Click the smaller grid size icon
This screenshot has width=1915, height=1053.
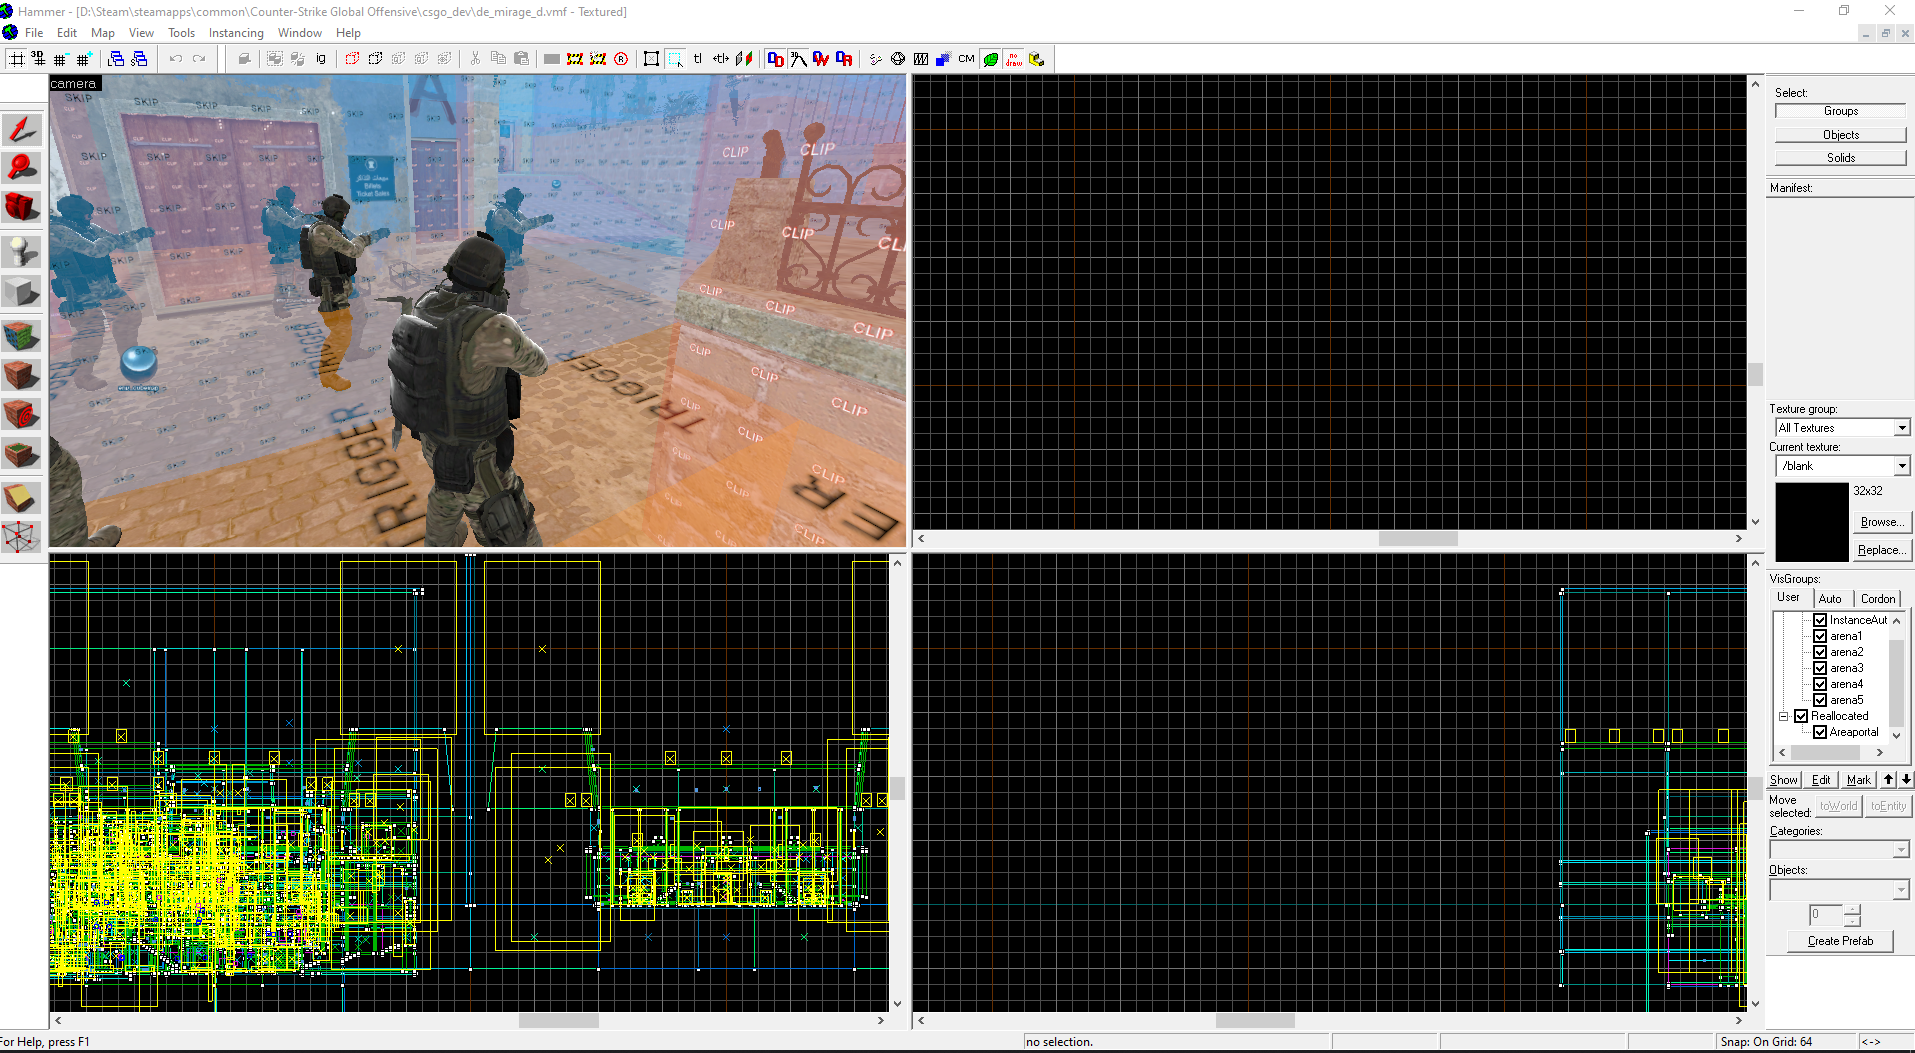(61, 59)
